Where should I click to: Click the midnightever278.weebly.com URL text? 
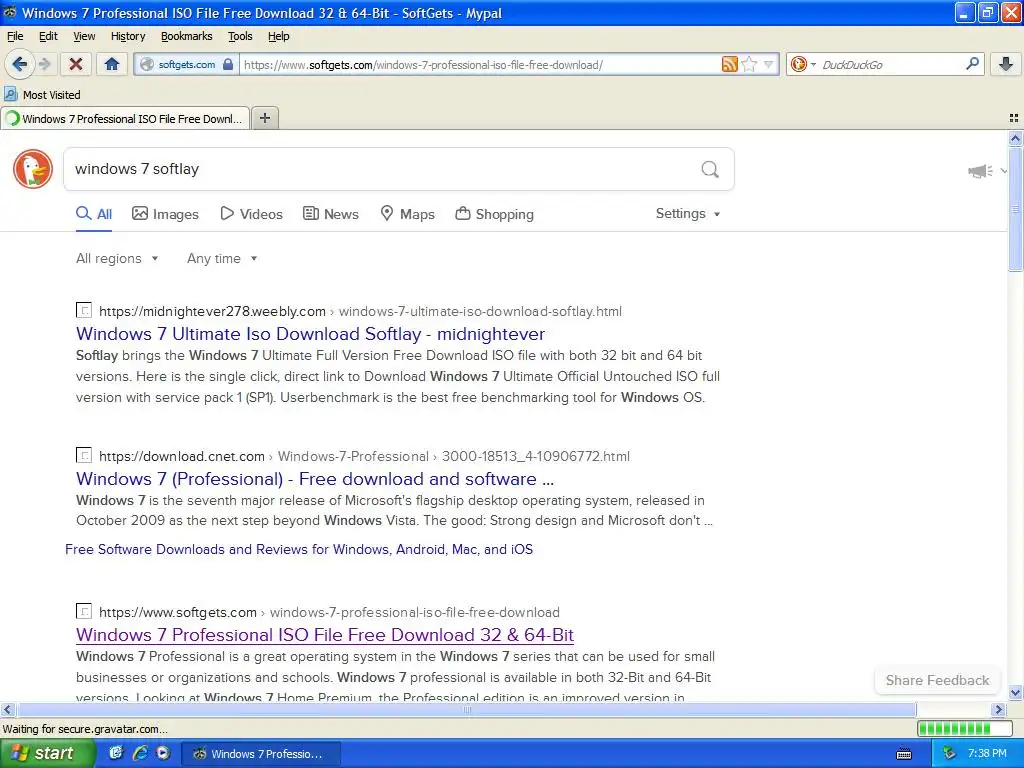[x=212, y=312]
